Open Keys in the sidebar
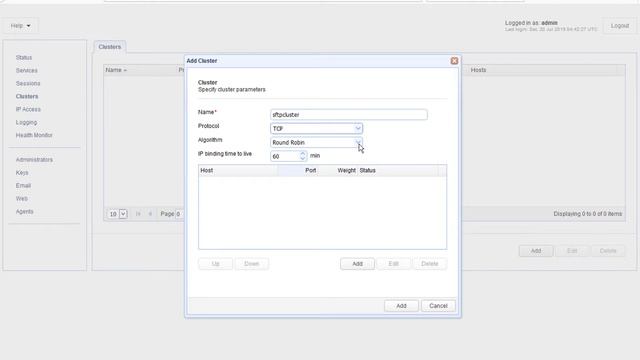The image size is (640, 360). tap(22, 173)
